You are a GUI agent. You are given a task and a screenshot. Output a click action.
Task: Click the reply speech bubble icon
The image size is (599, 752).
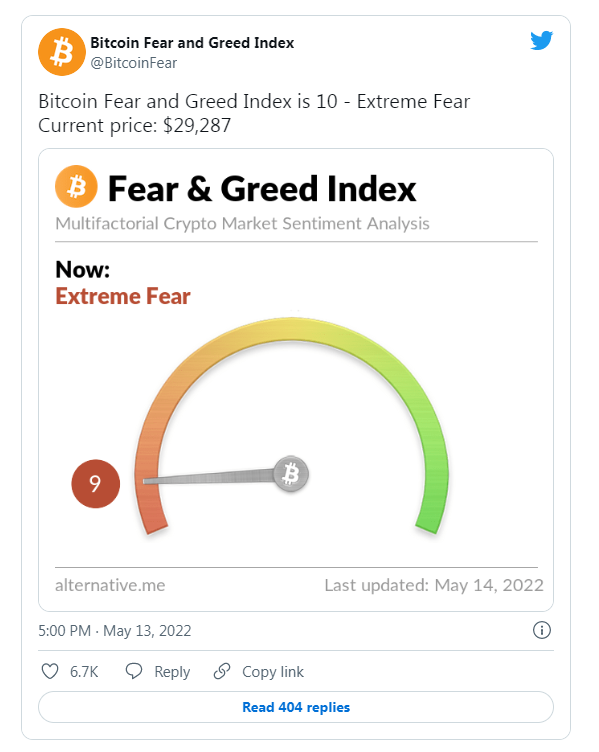pos(134,671)
